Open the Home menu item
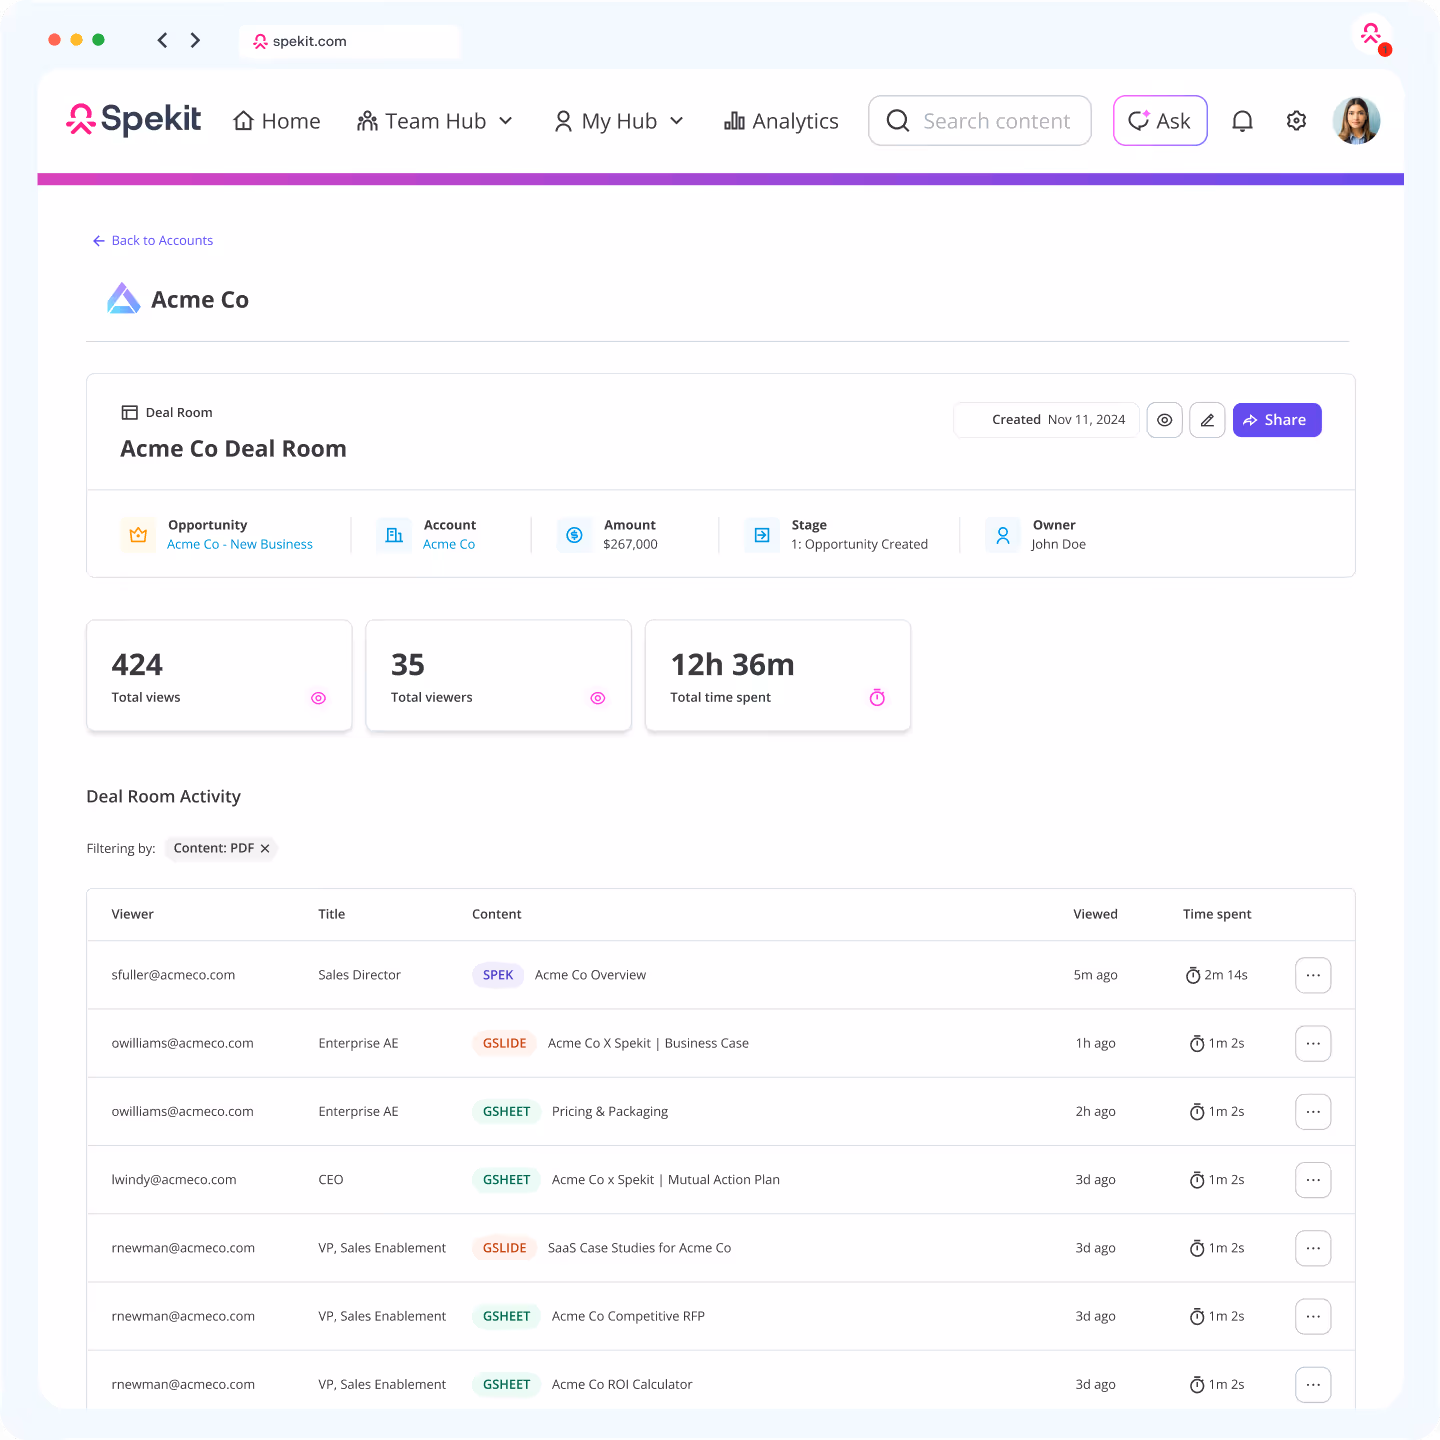 click(x=277, y=121)
